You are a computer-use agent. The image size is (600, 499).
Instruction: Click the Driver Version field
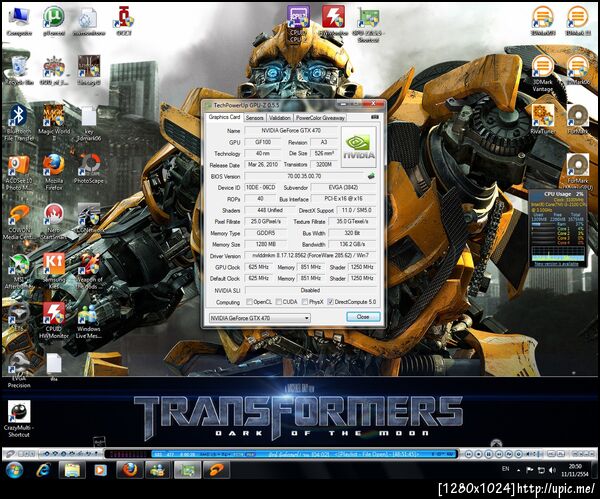point(310,255)
